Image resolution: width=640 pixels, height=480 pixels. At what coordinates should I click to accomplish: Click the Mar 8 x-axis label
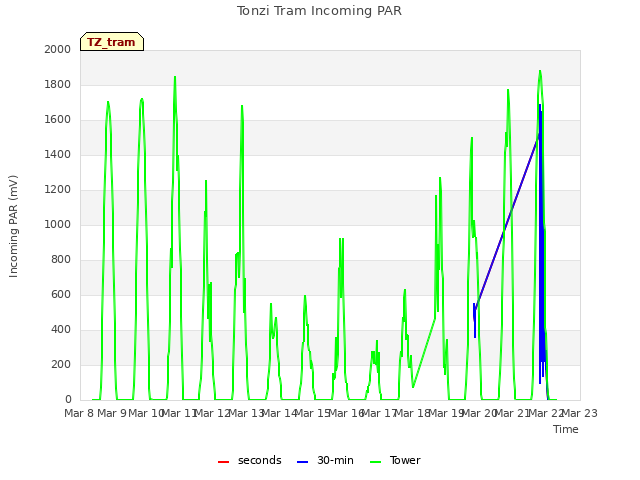pos(79,413)
